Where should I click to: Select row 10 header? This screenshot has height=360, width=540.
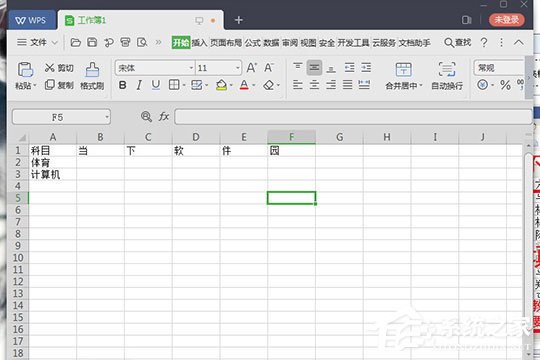pyautogui.click(x=18, y=258)
